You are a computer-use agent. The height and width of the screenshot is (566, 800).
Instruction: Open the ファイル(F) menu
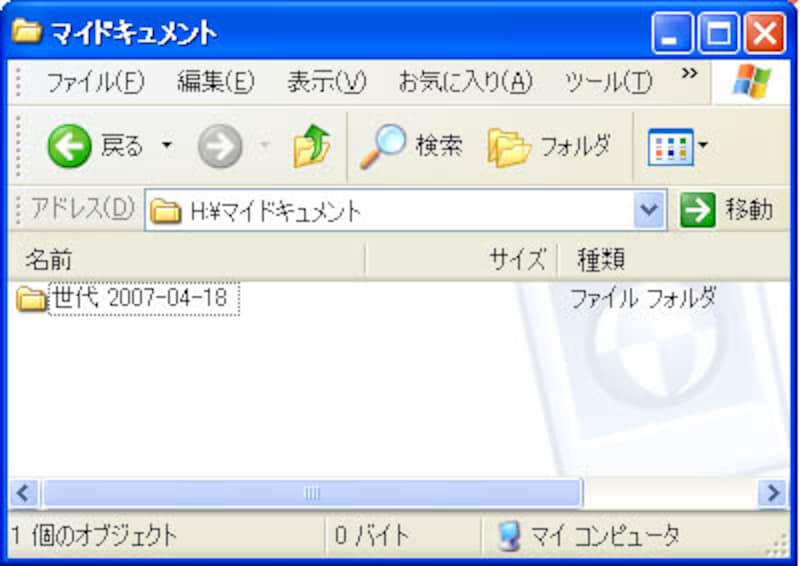coord(95,82)
